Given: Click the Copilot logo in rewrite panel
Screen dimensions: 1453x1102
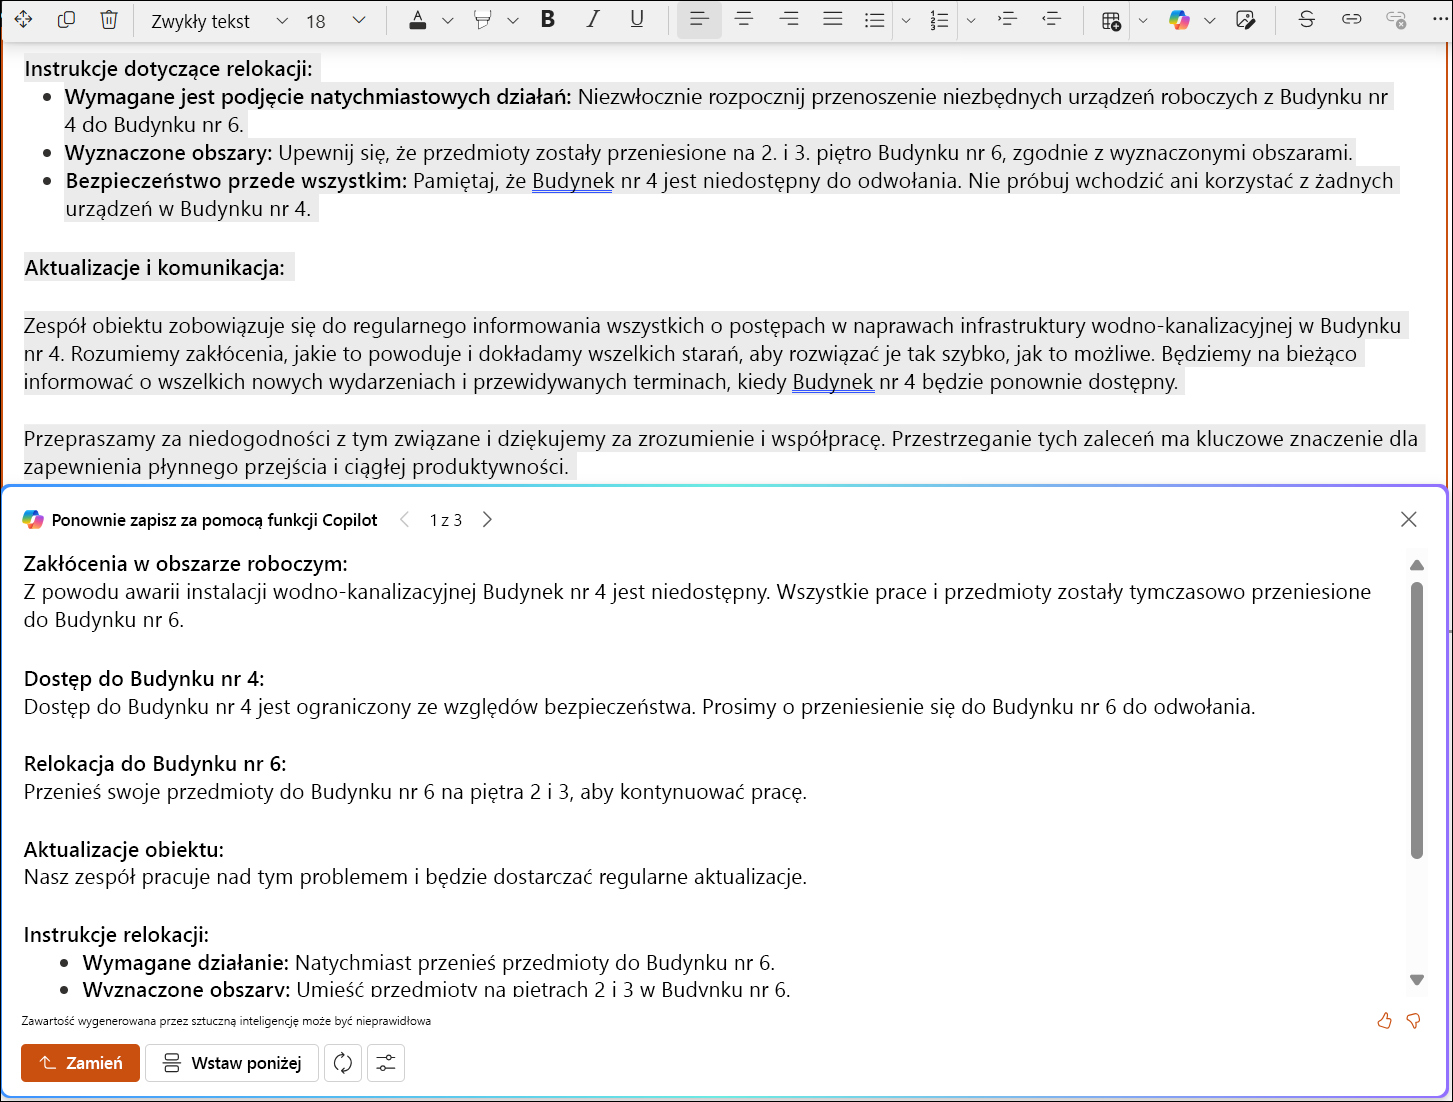Looking at the screenshot, I should pyautogui.click(x=33, y=519).
